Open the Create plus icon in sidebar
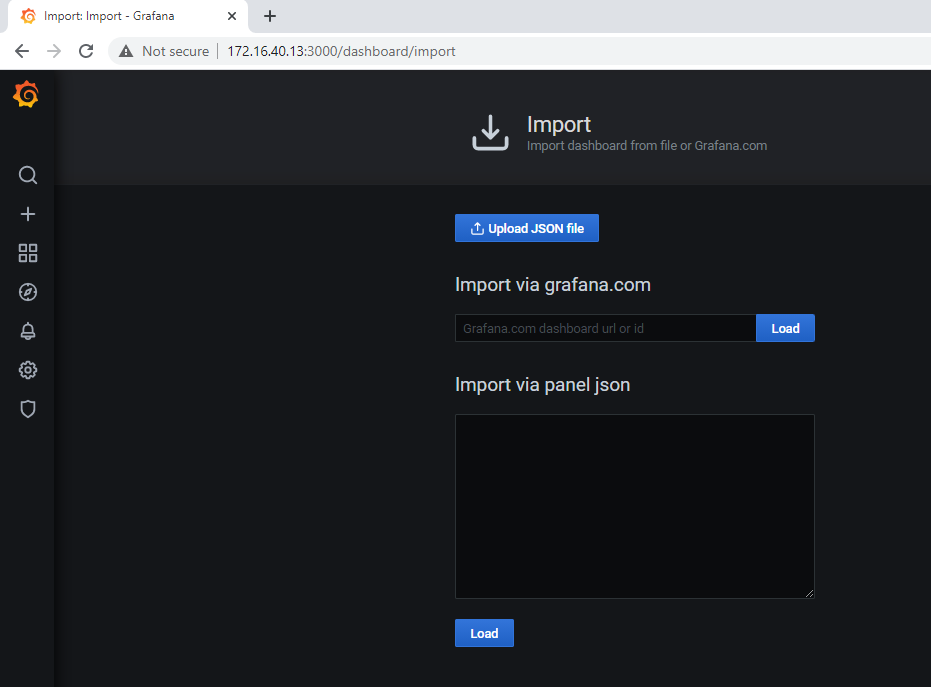 pos(28,214)
